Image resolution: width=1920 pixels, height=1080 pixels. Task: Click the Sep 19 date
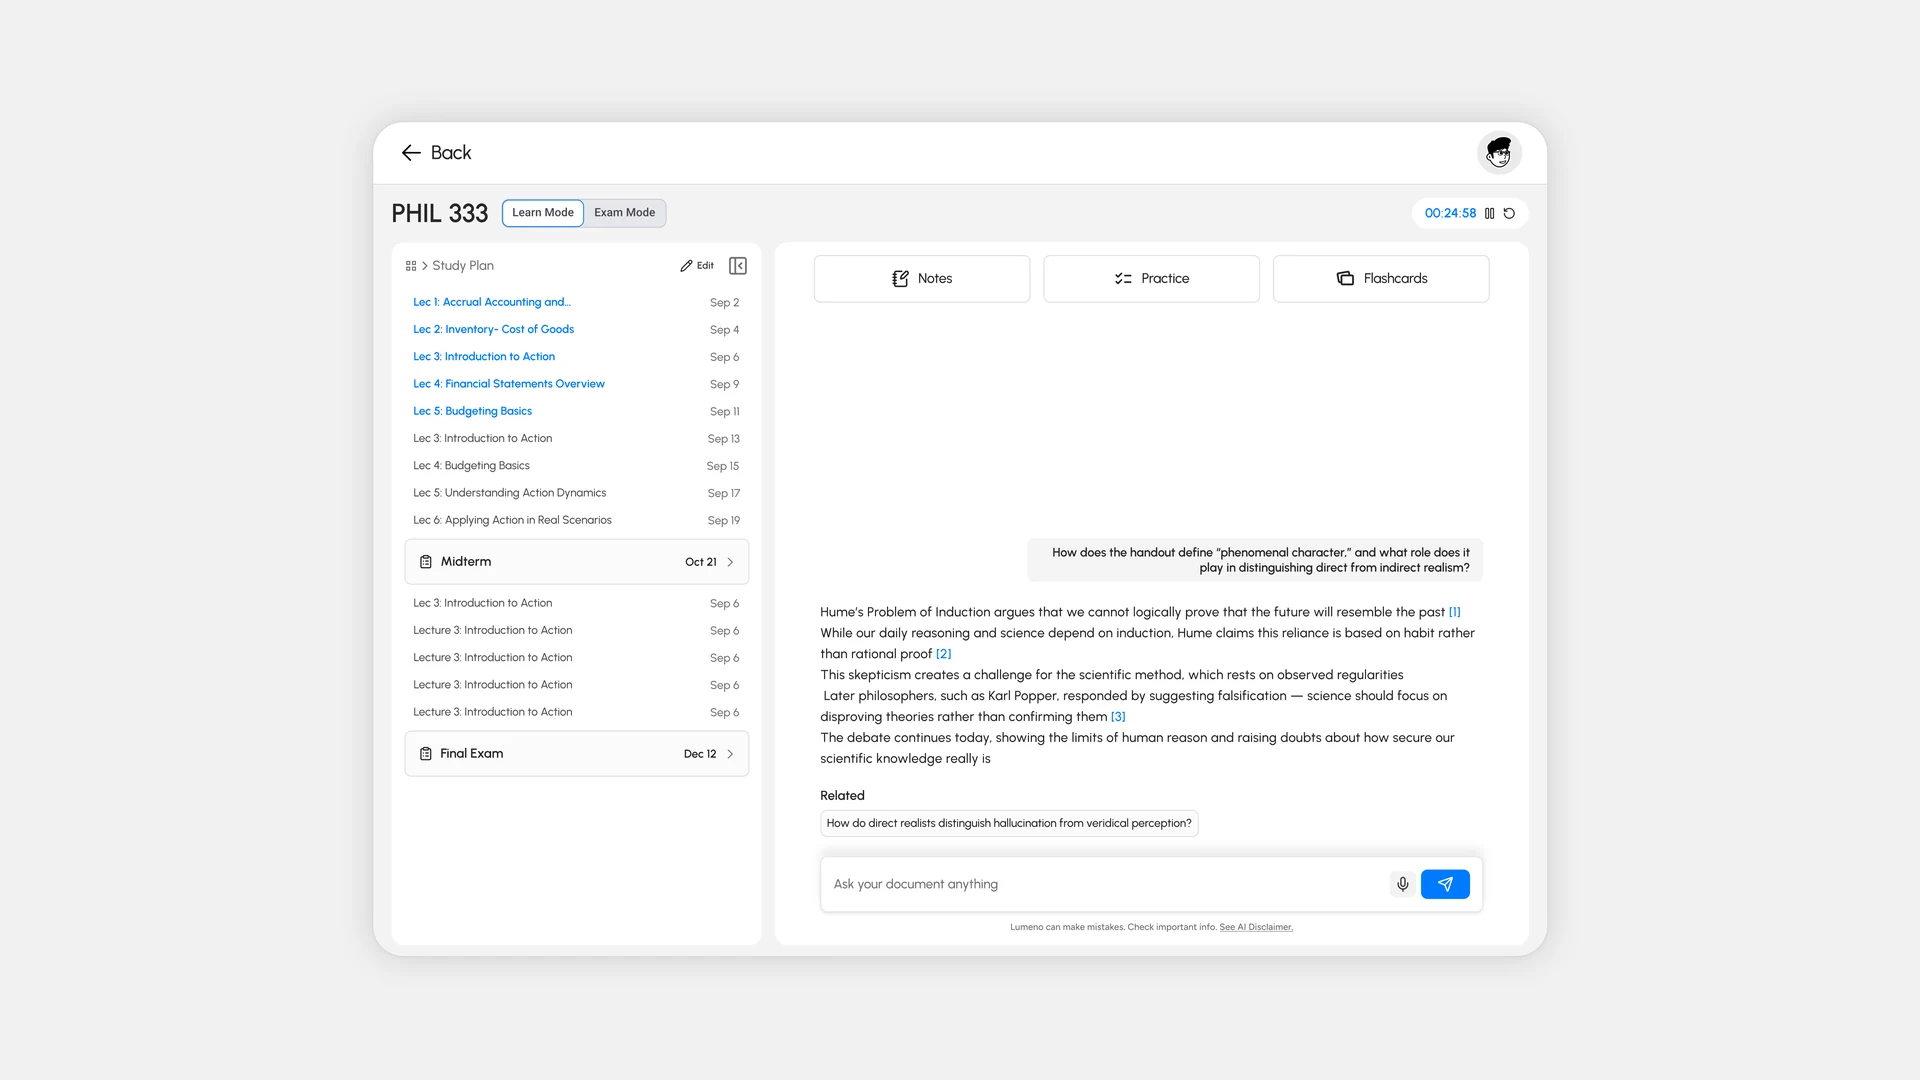pyautogui.click(x=724, y=521)
